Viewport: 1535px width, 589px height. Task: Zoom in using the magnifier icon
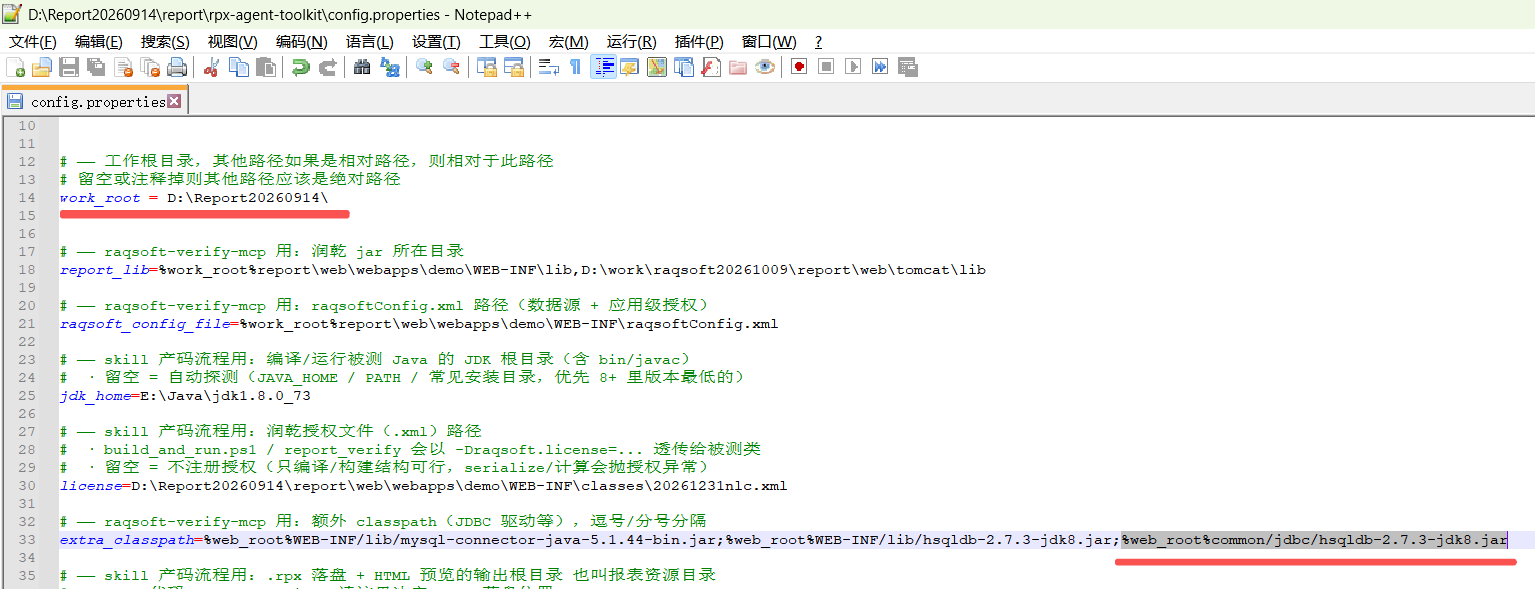click(x=424, y=67)
